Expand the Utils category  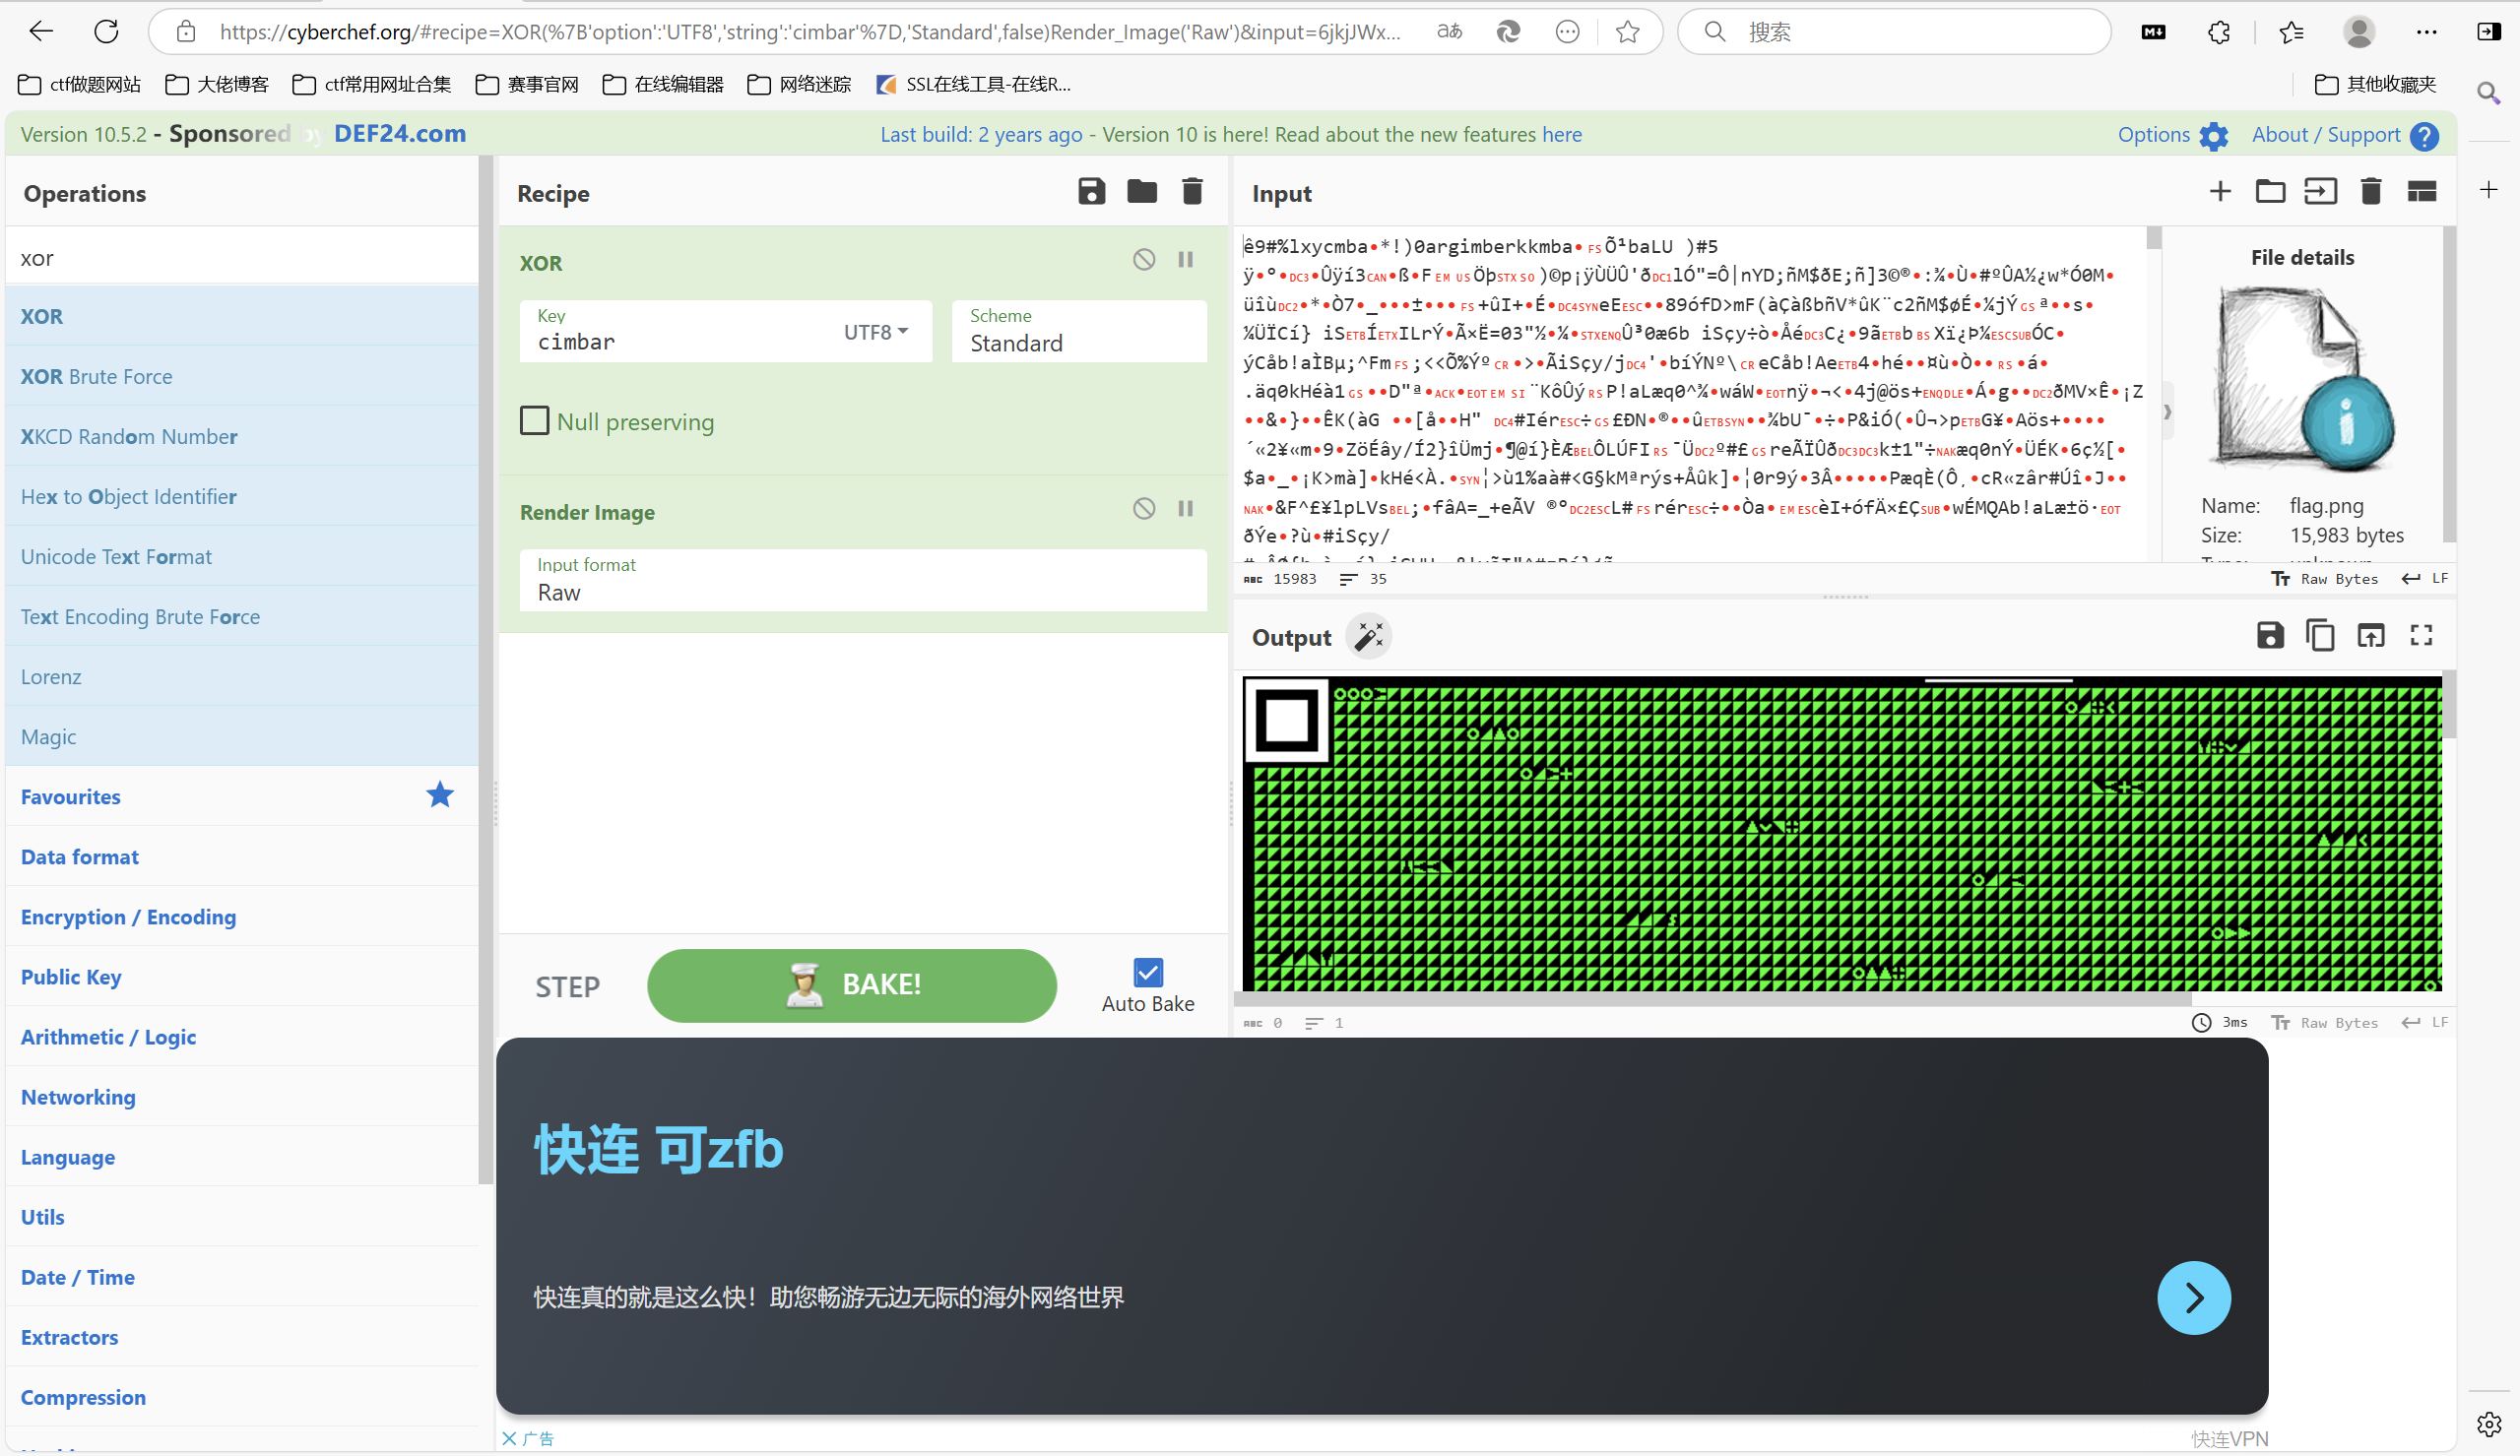(x=242, y=1216)
